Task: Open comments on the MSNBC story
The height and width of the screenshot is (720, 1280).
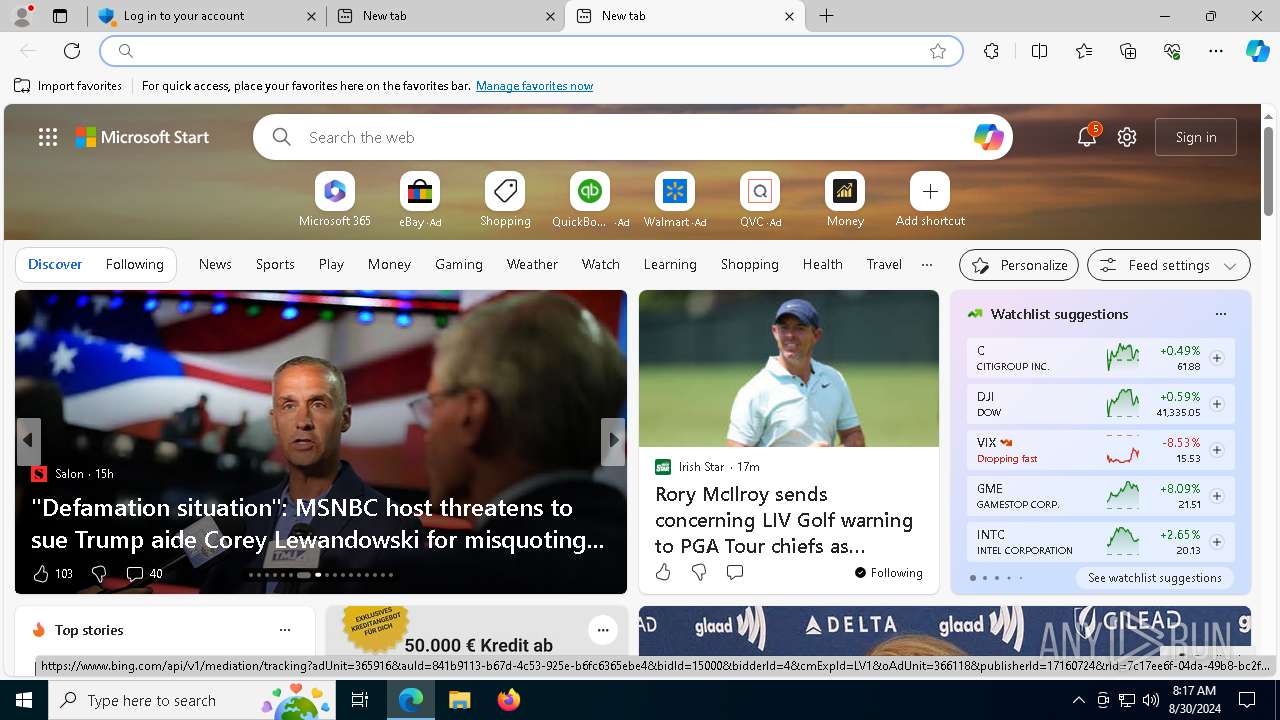Action: click(x=144, y=573)
